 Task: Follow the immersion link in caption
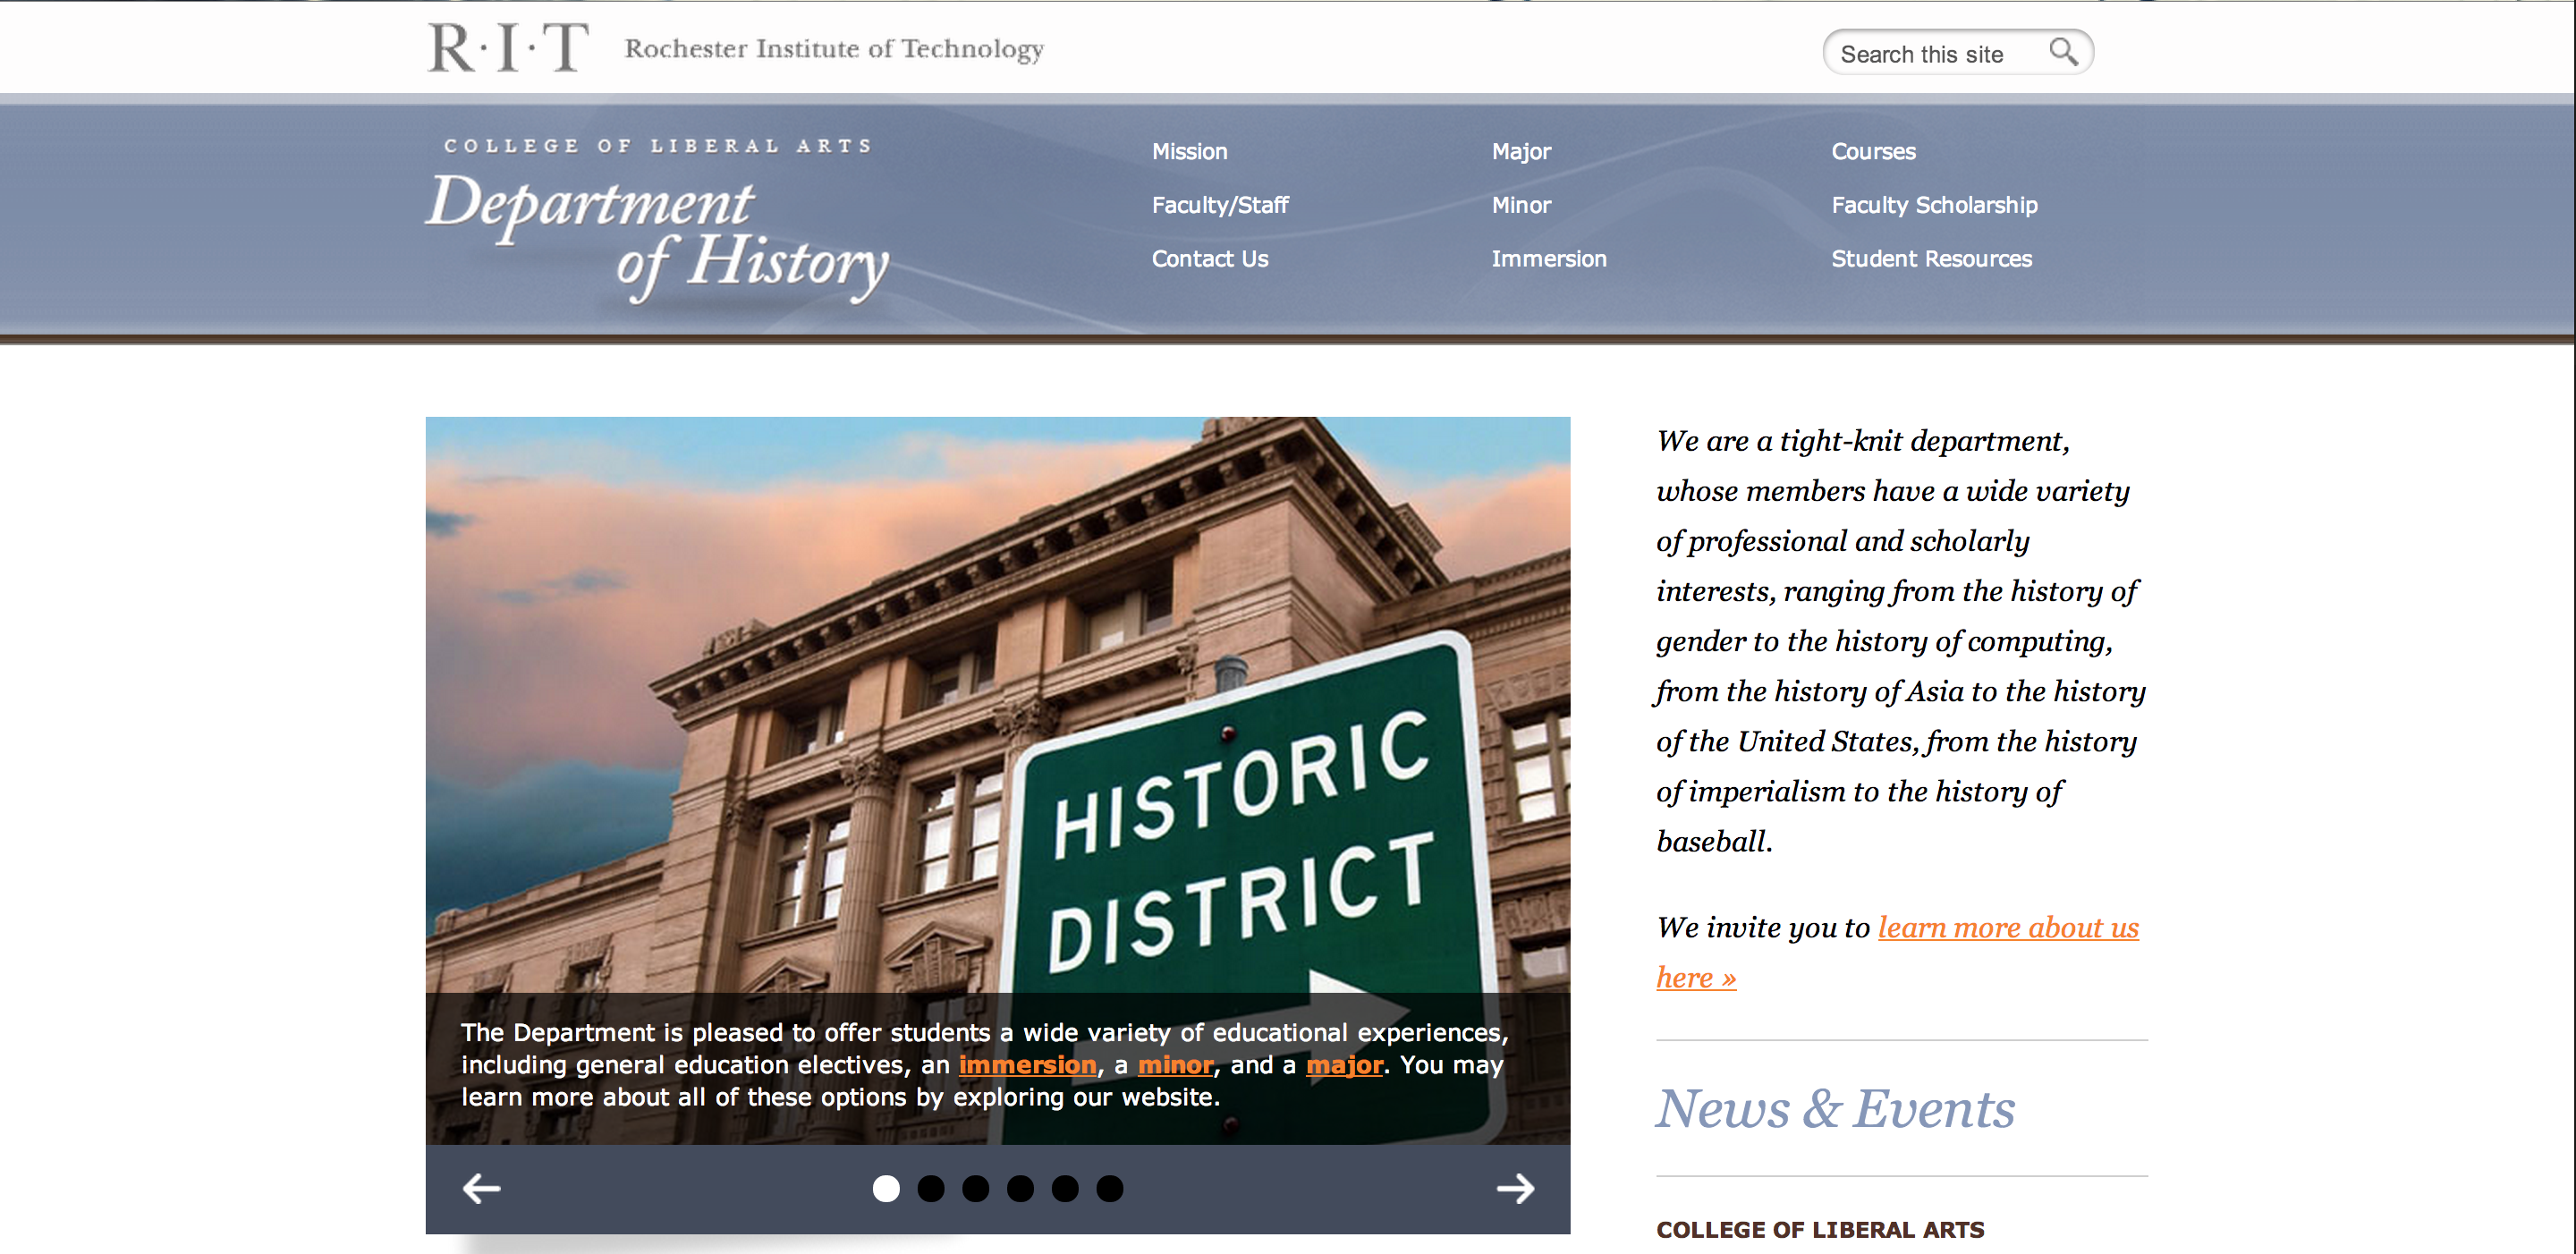pyautogui.click(x=1027, y=1065)
